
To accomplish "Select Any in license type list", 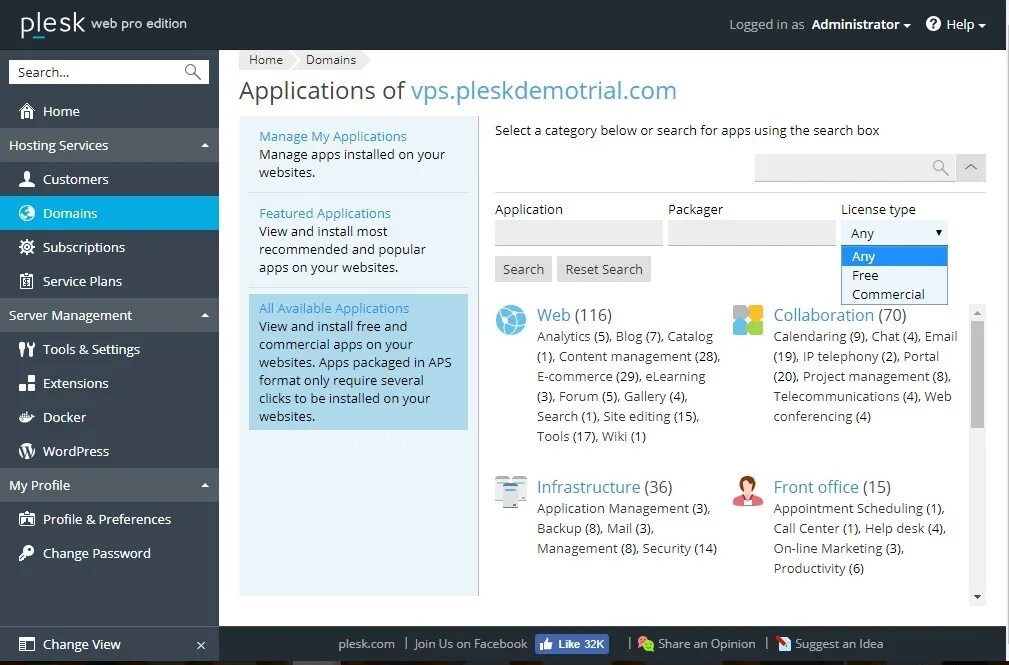I will pos(894,256).
